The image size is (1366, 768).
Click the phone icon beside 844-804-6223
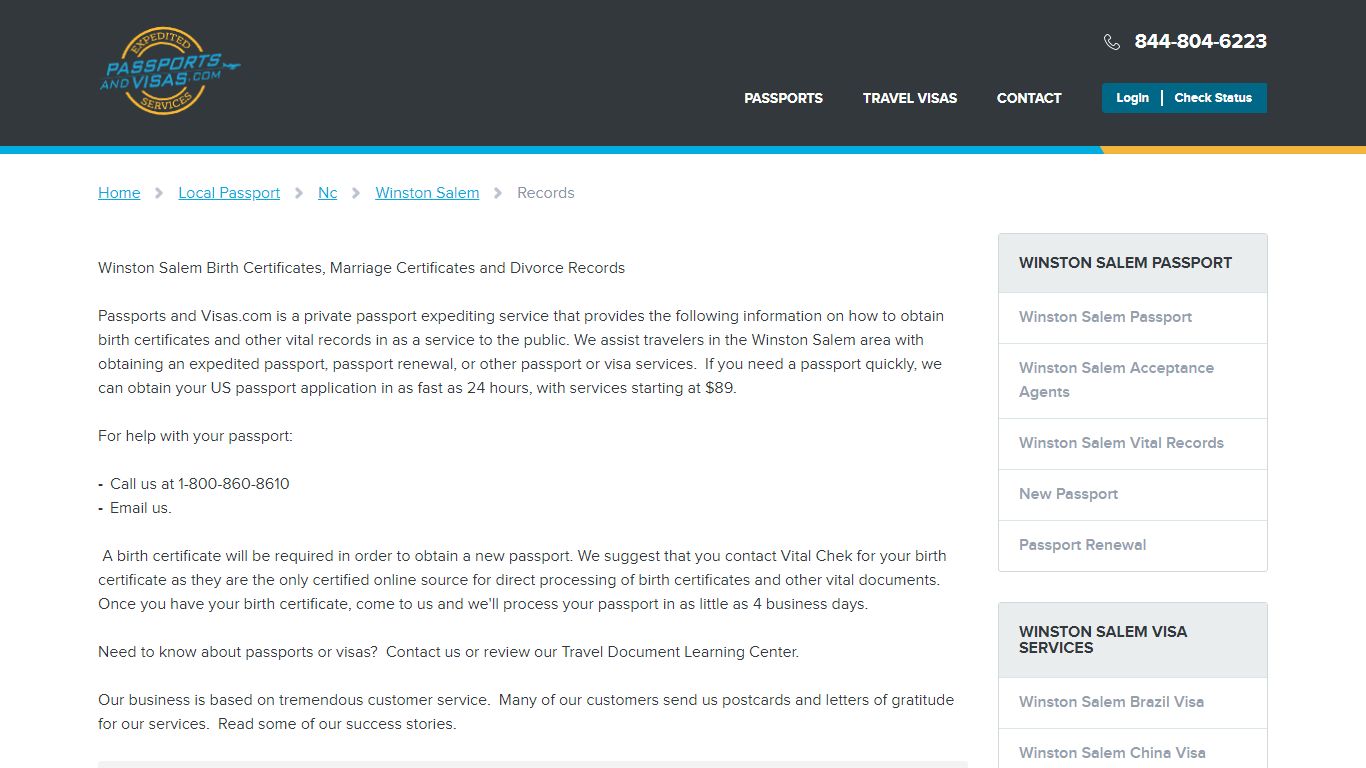pos(1112,42)
